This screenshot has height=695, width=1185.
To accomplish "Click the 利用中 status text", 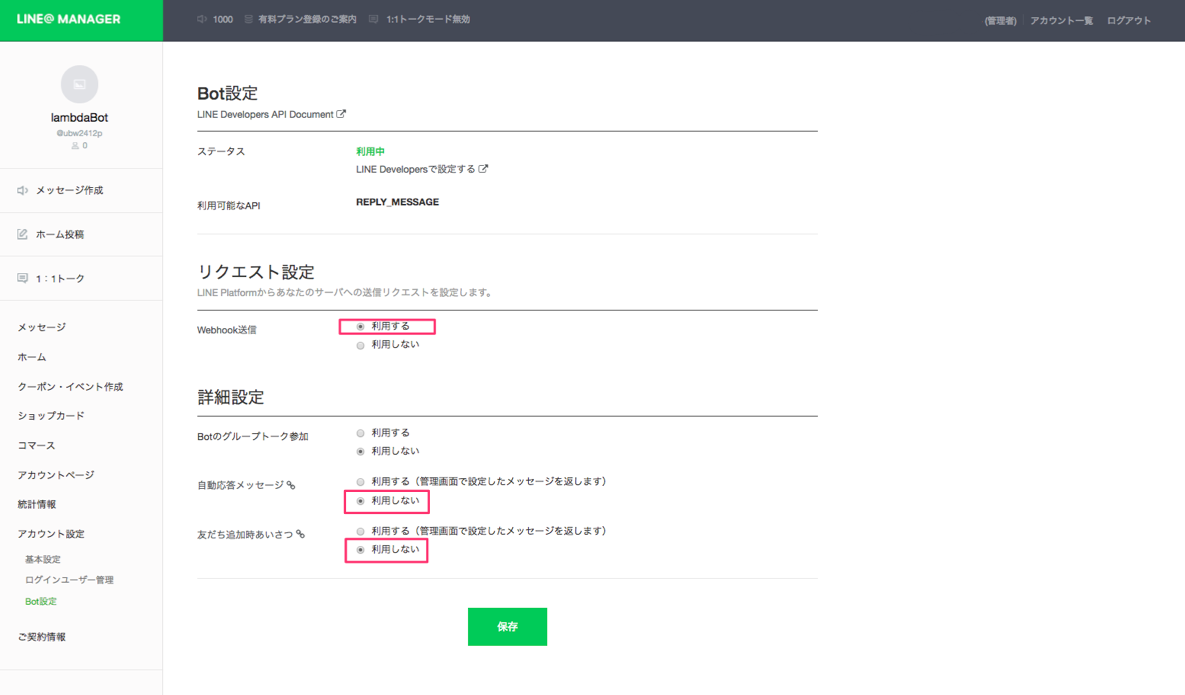I will click(x=370, y=151).
